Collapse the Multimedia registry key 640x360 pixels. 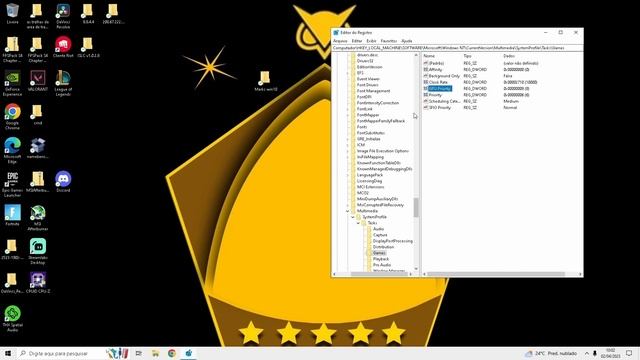point(347,211)
